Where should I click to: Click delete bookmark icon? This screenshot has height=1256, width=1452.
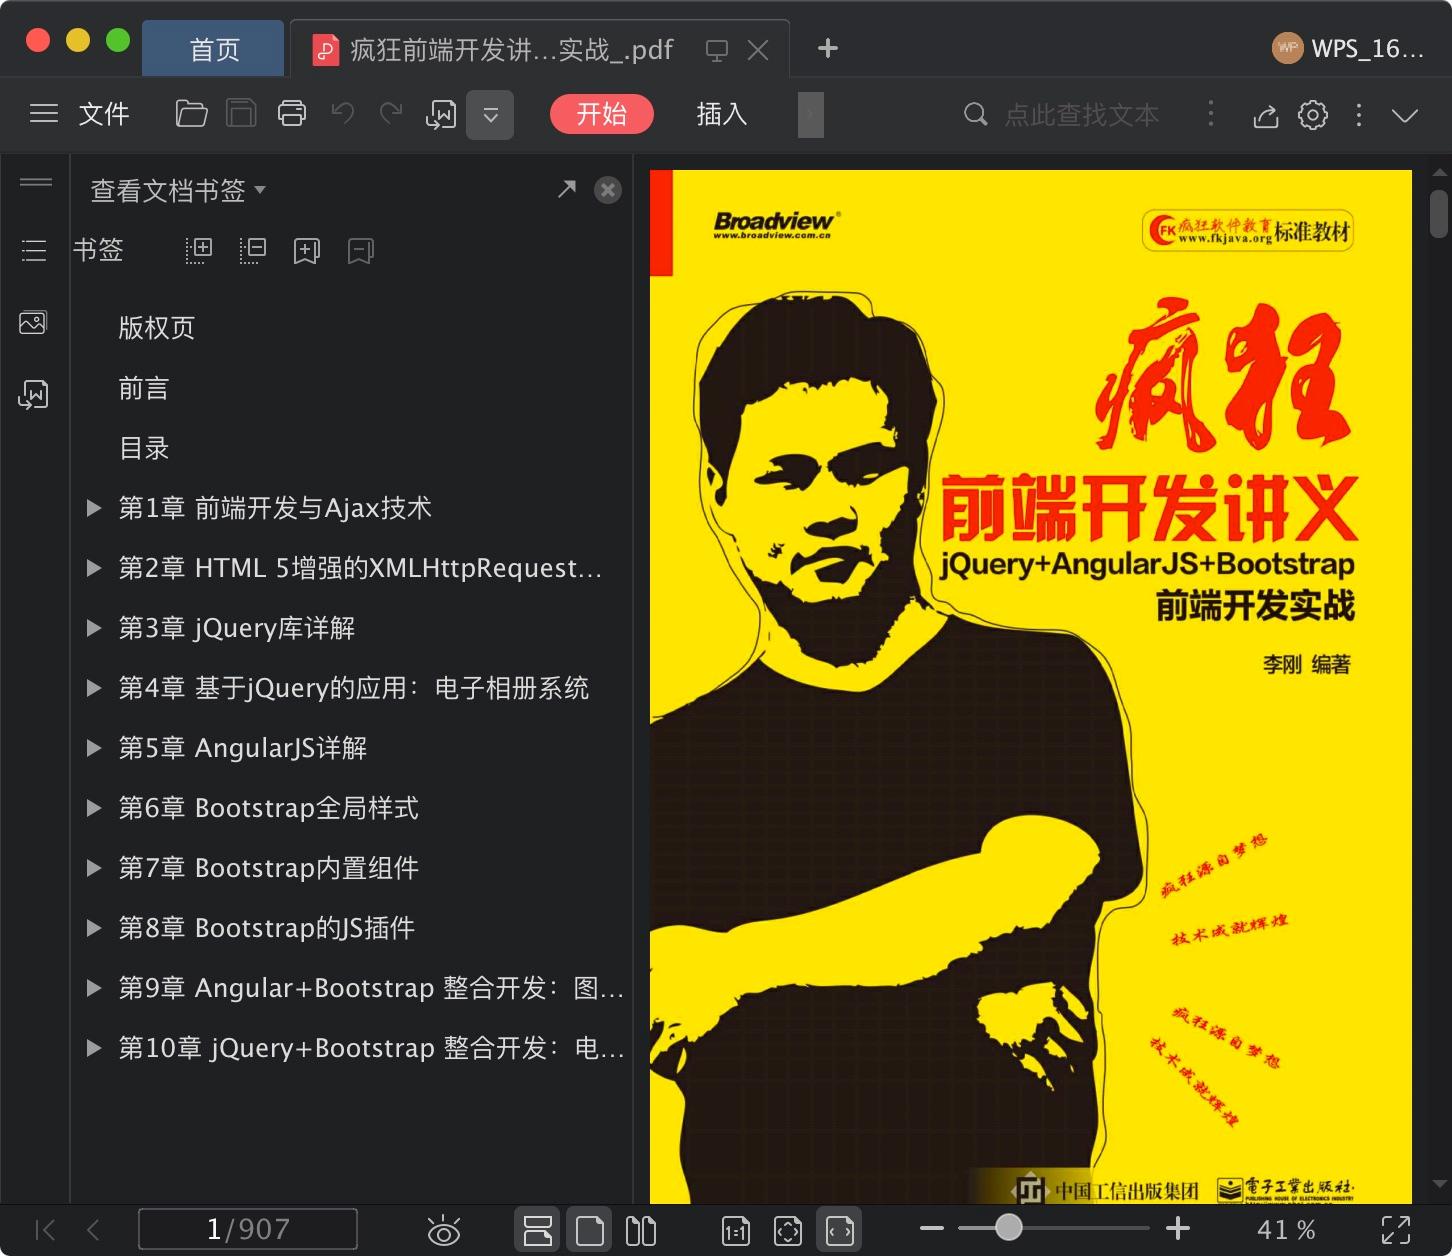coord(361,250)
